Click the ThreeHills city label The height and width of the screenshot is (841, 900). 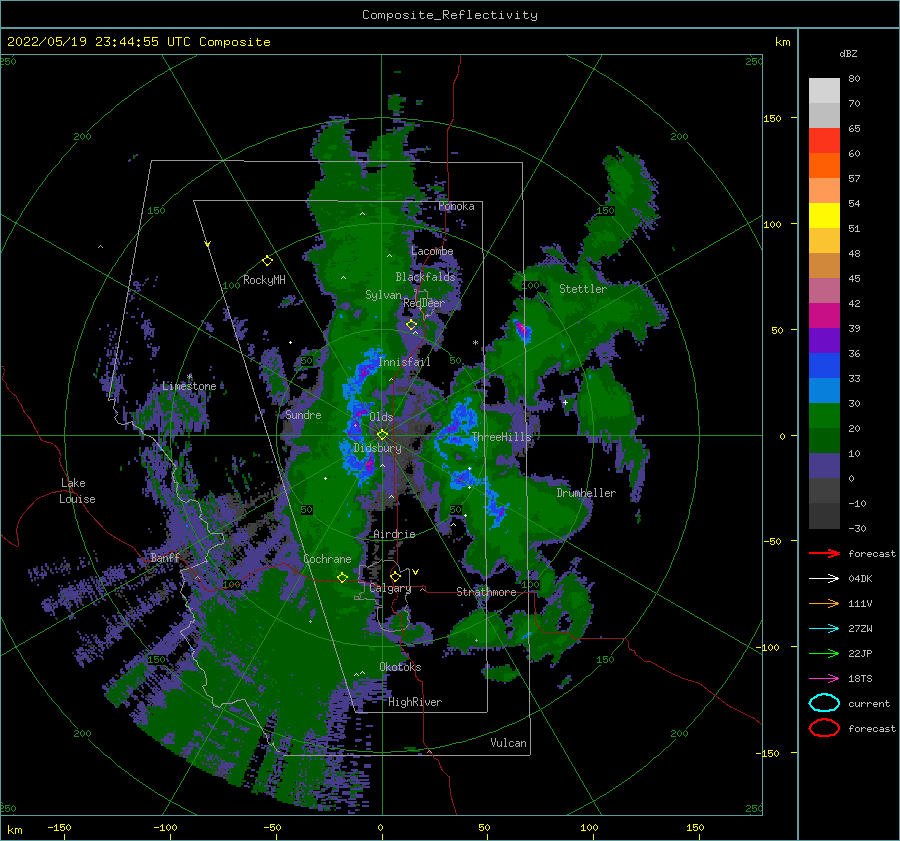pos(501,437)
